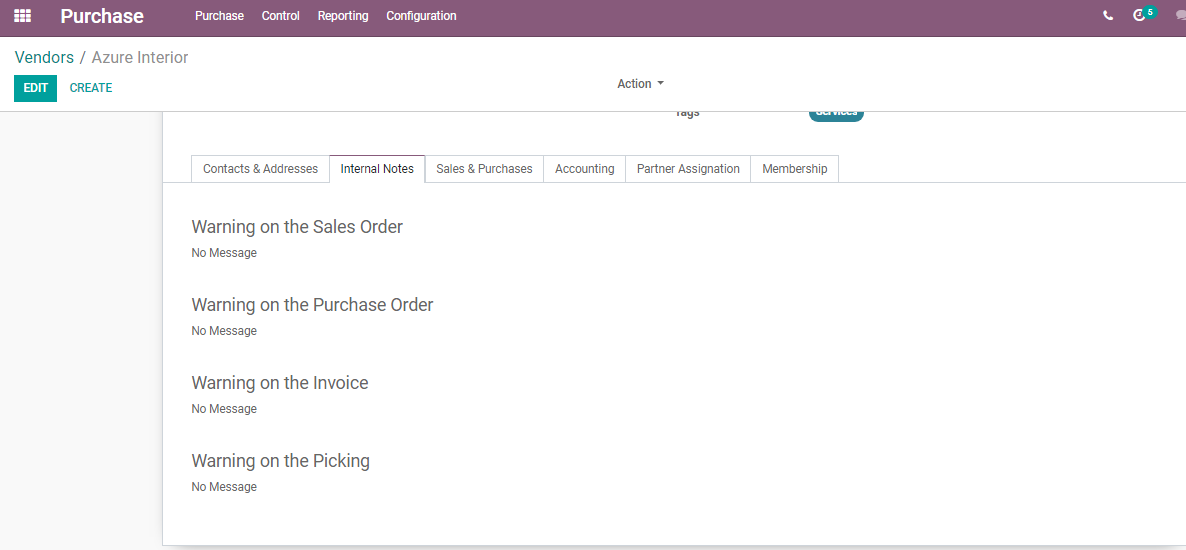Open the chat messages icon

[x=1181, y=15]
